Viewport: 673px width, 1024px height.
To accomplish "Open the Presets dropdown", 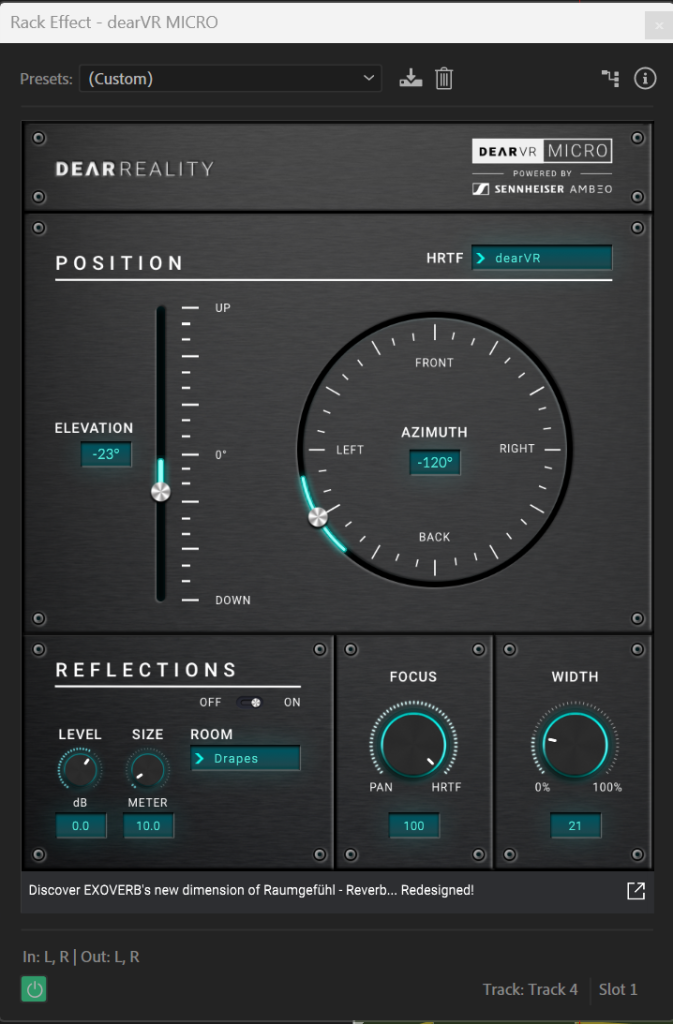I will point(230,78).
